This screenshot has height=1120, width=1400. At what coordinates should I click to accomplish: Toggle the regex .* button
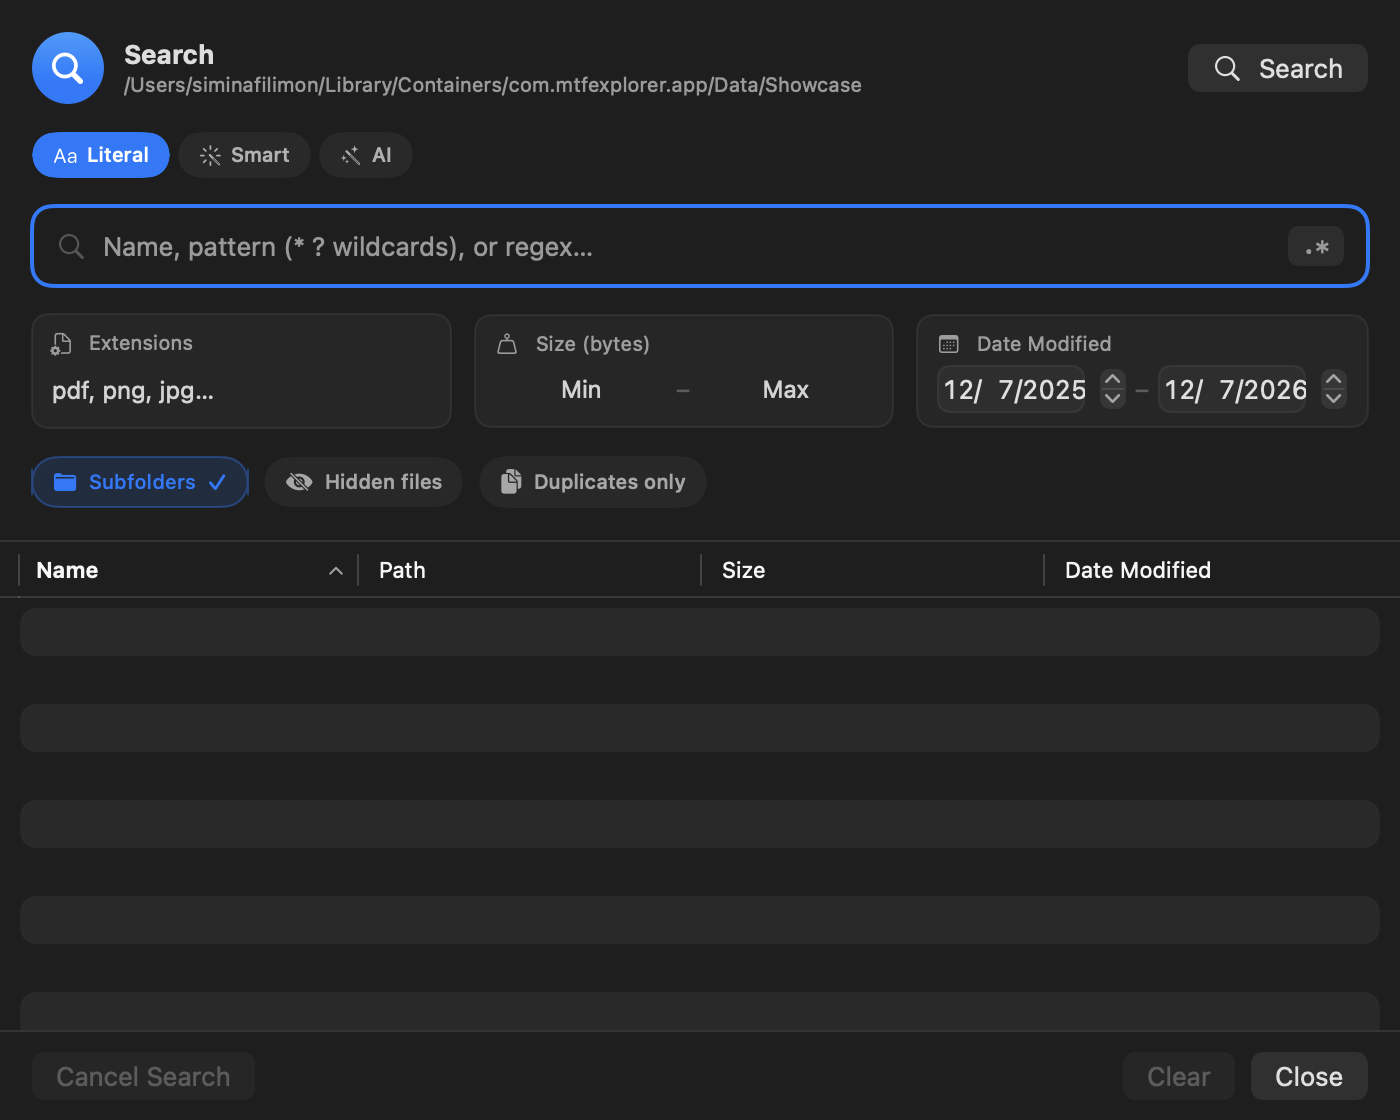pos(1315,246)
